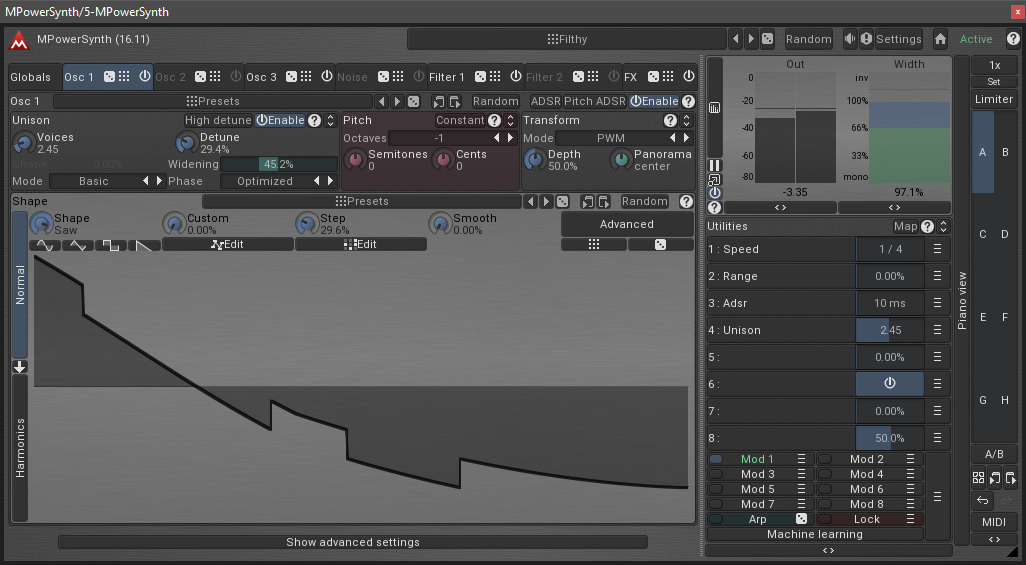
Task: Select the square wave shape icon
Action: (x=111, y=246)
